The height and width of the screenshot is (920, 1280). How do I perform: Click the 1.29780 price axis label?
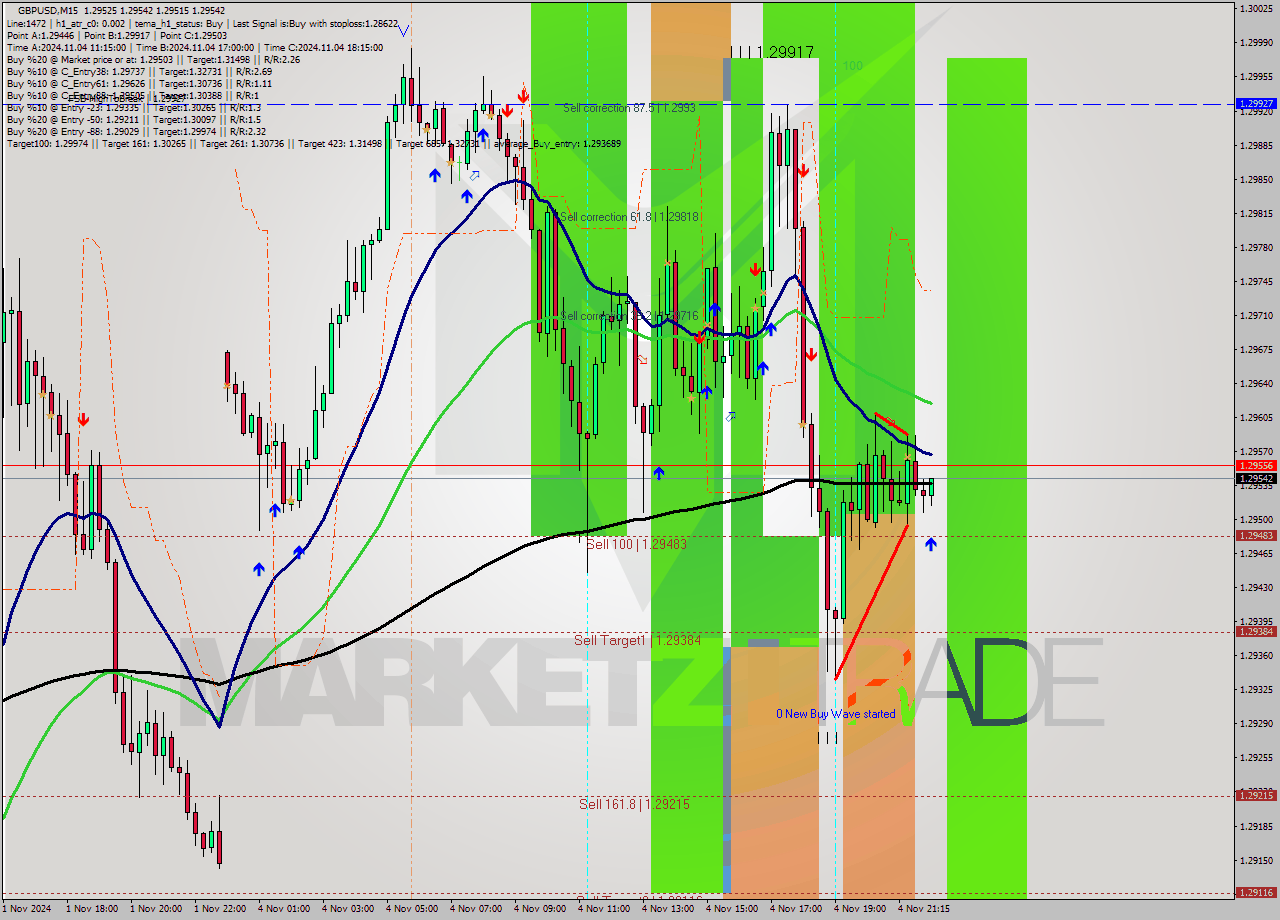point(1256,247)
